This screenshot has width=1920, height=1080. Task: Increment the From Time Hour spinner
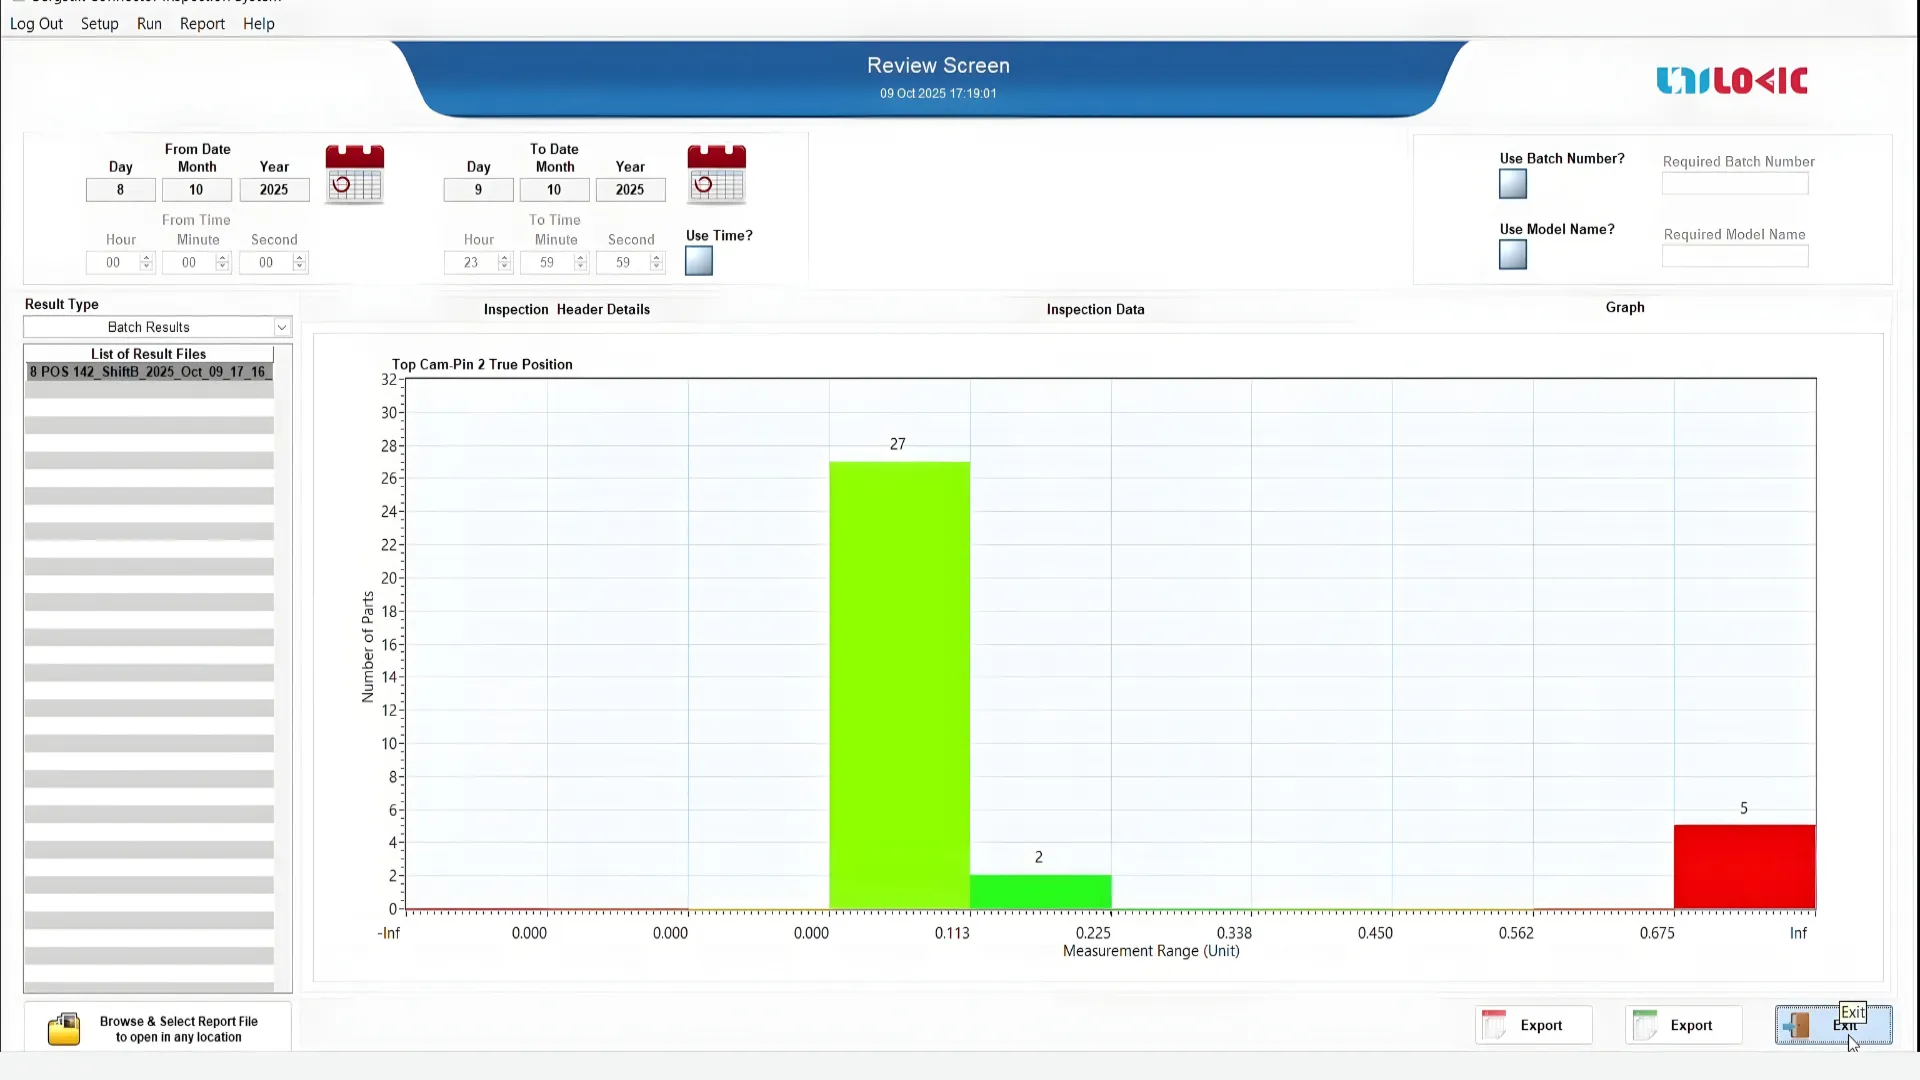[x=147, y=258]
